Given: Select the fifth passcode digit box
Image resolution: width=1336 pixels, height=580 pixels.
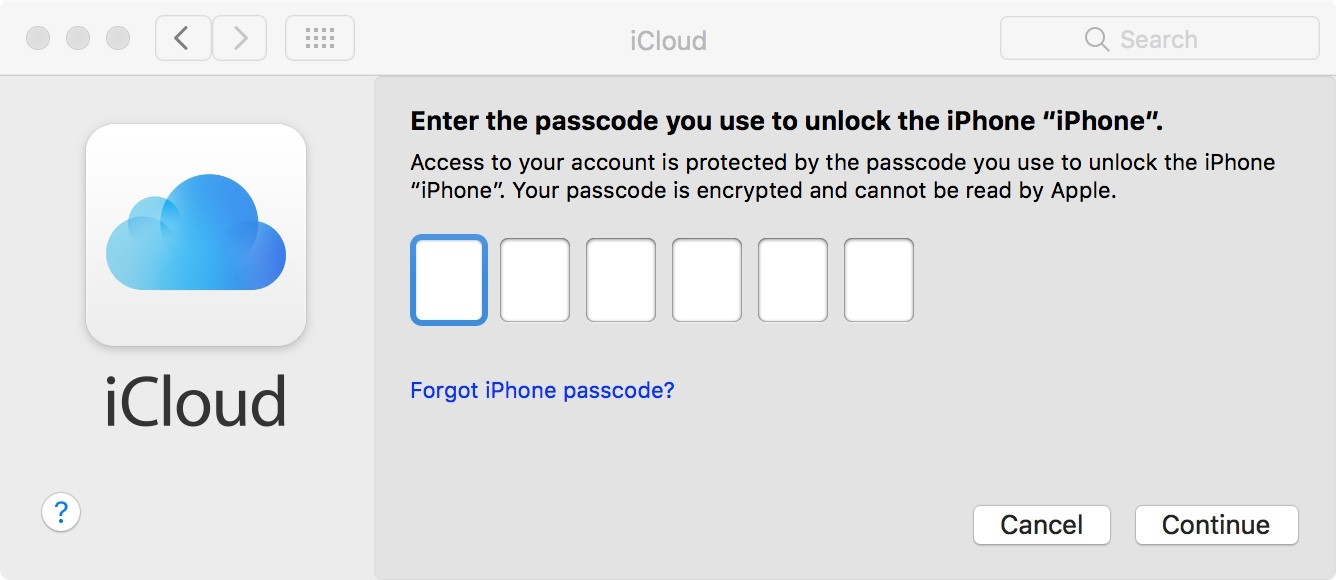Looking at the screenshot, I should pyautogui.click(x=793, y=280).
